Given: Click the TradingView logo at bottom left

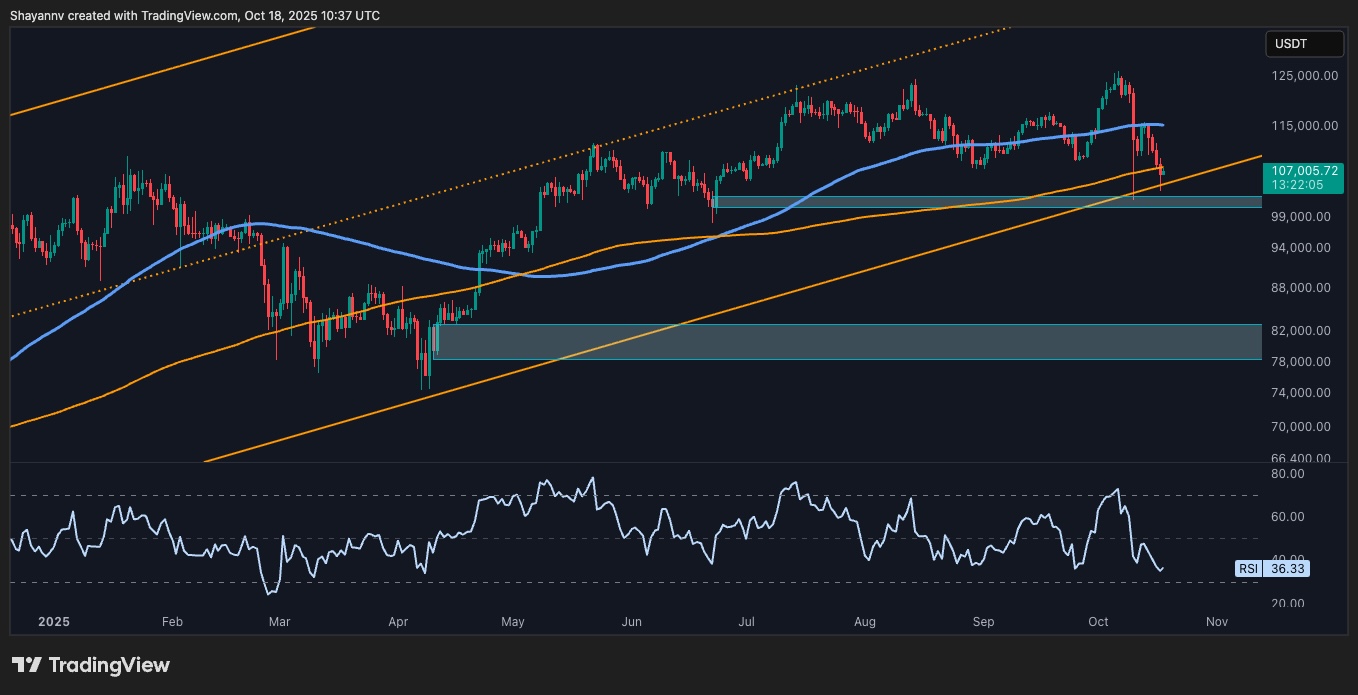Looking at the screenshot, I should (x=88, y=664).
